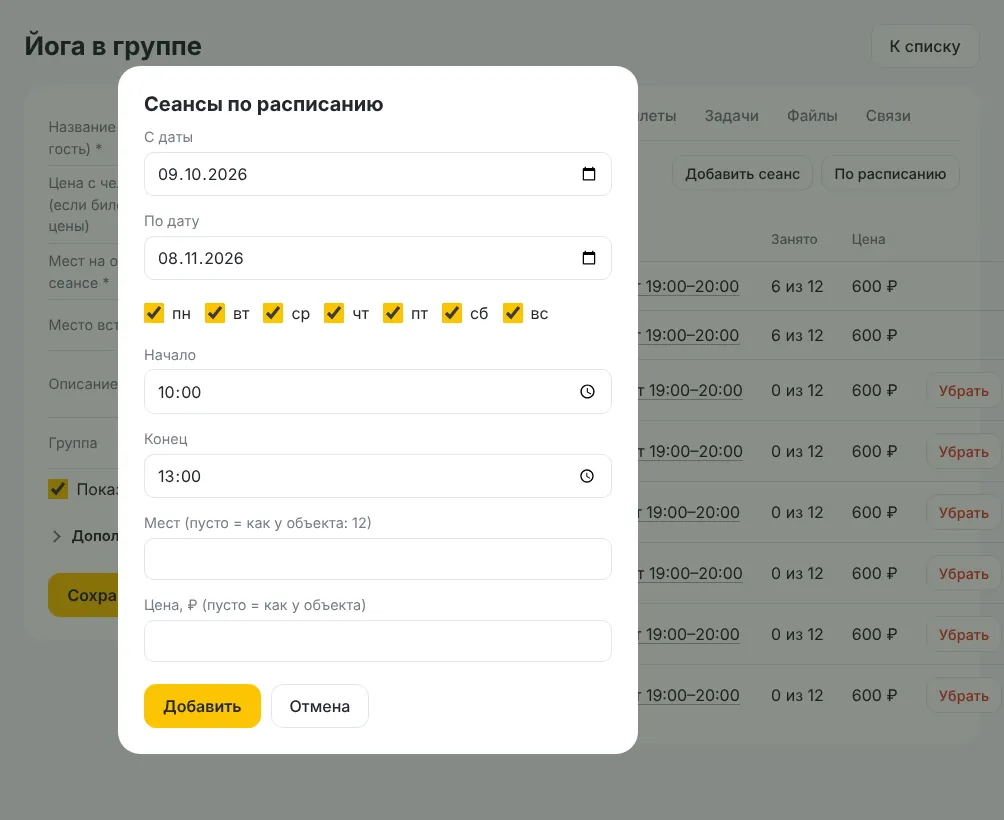The width and height of the screenshot is (1004, 820).
Task: Click the empty "Мест" seats input field
Action: 378,559
